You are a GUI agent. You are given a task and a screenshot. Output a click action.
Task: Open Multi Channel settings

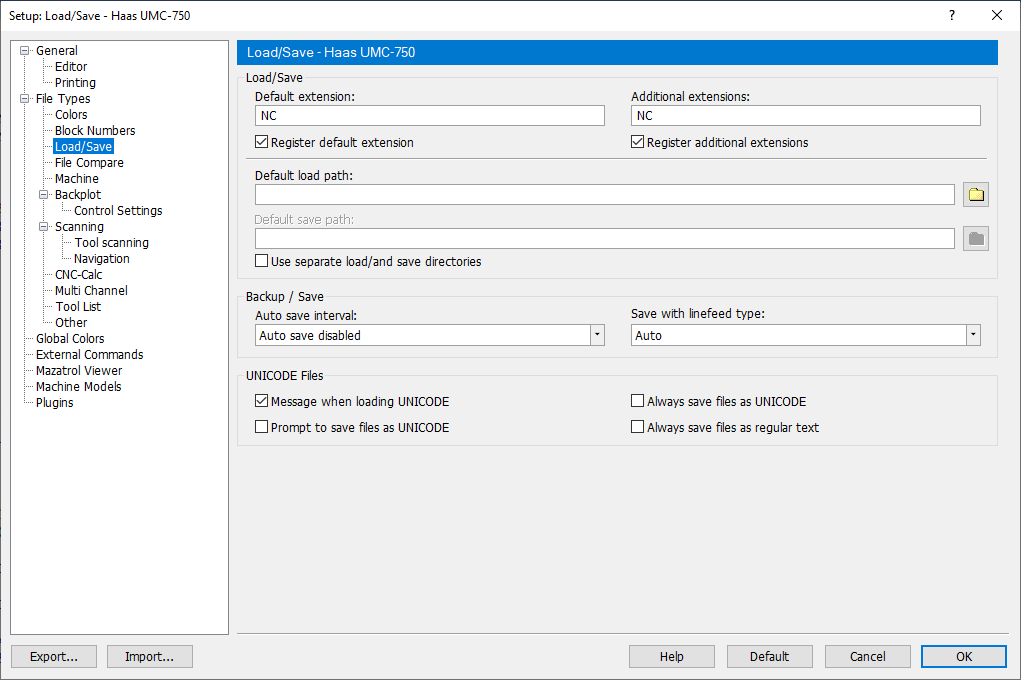click(91, 290)
